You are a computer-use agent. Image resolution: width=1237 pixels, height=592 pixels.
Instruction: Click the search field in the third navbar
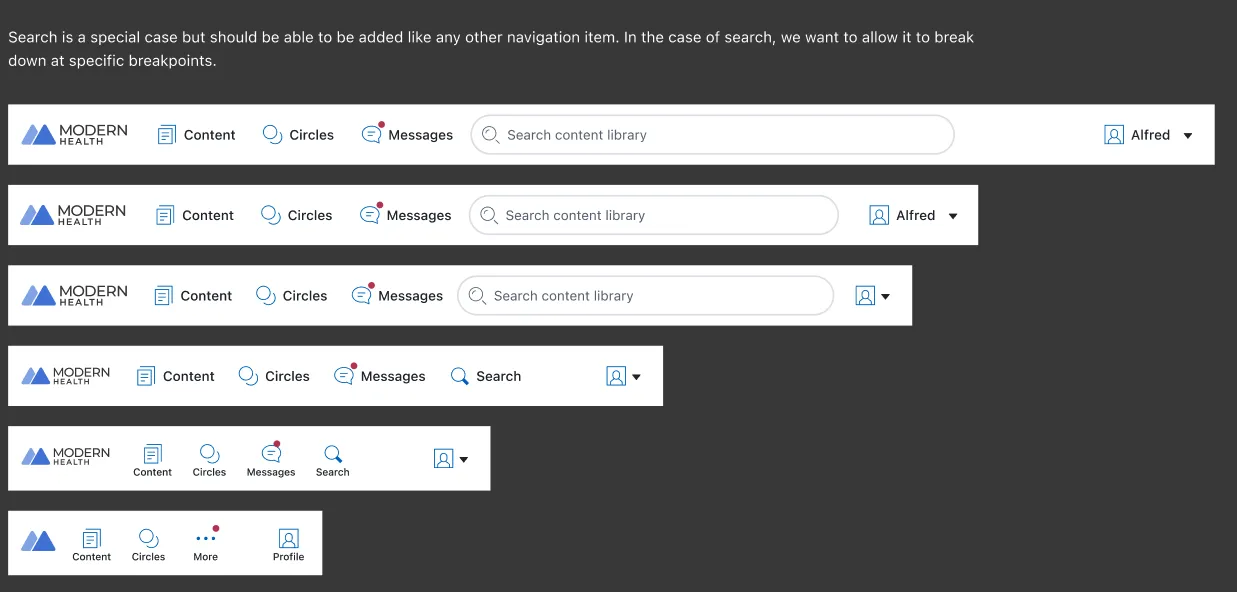tap(646, 296)
